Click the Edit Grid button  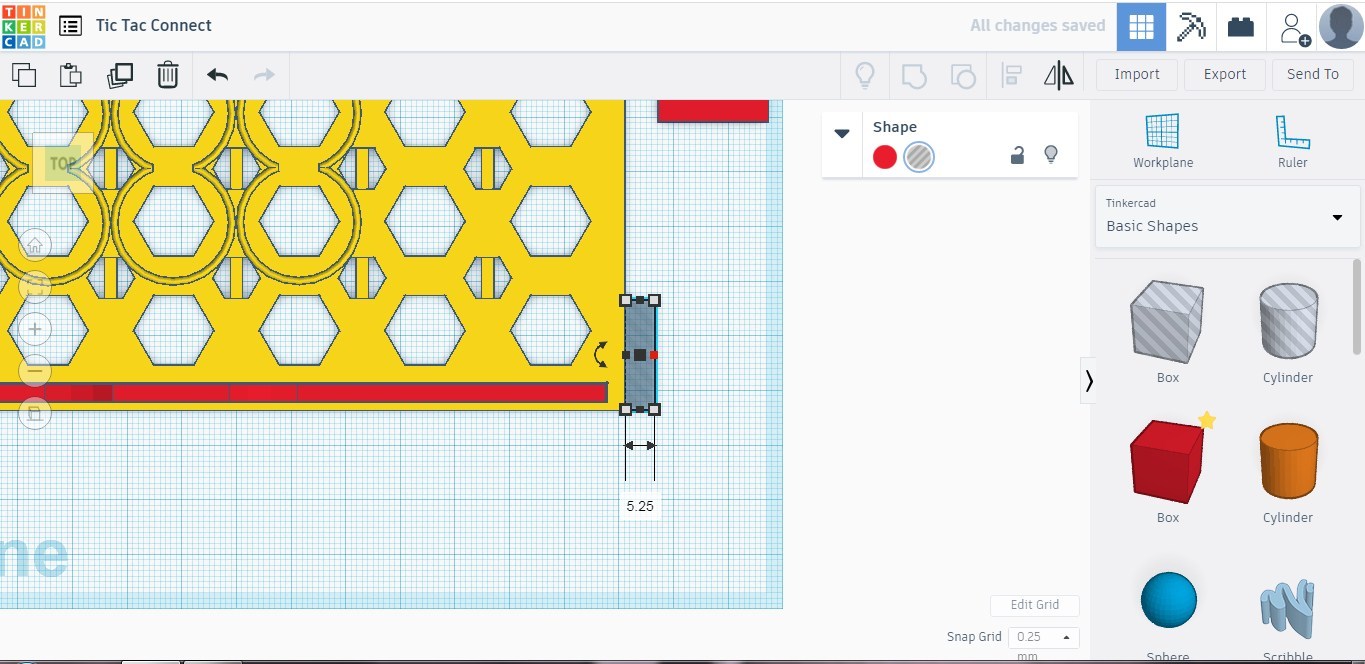1034,605
